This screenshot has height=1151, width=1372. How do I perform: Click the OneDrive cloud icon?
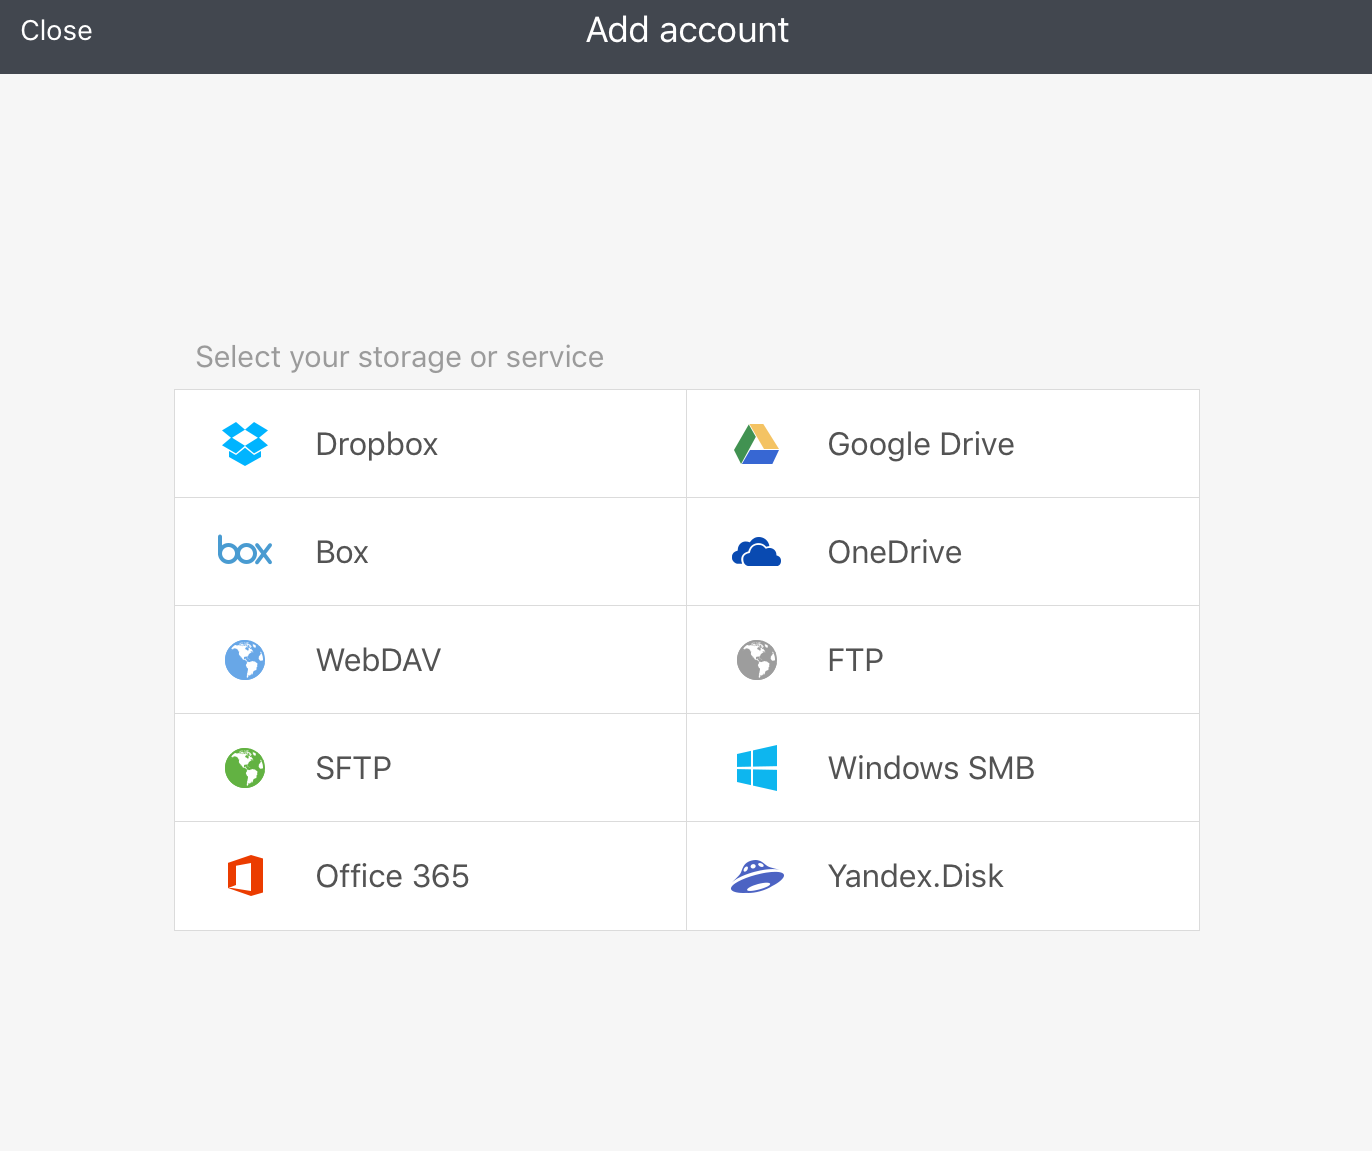[x=757, y=552]
